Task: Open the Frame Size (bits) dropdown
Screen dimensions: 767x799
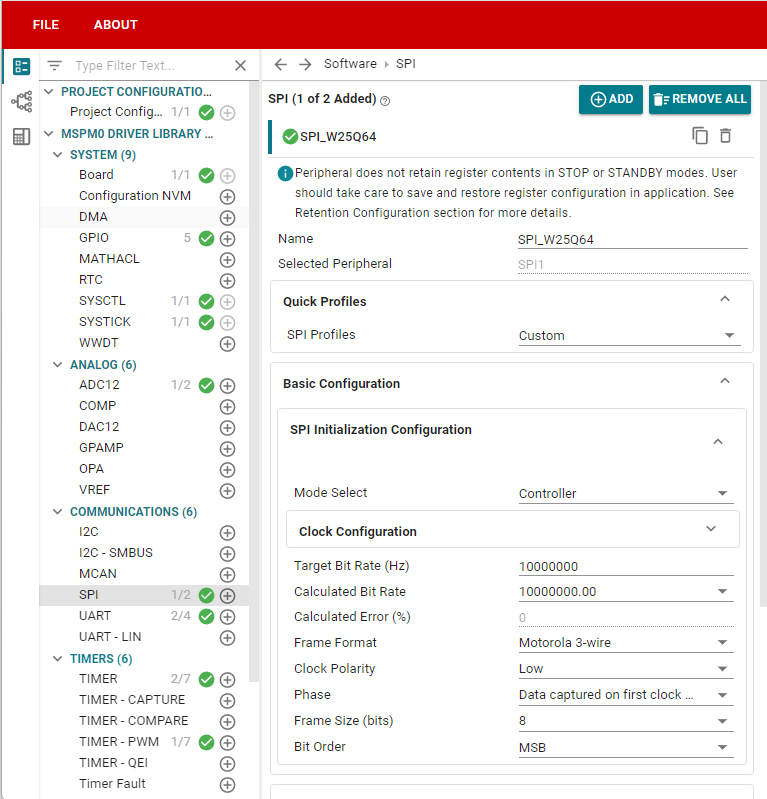Action: (626, 721)
